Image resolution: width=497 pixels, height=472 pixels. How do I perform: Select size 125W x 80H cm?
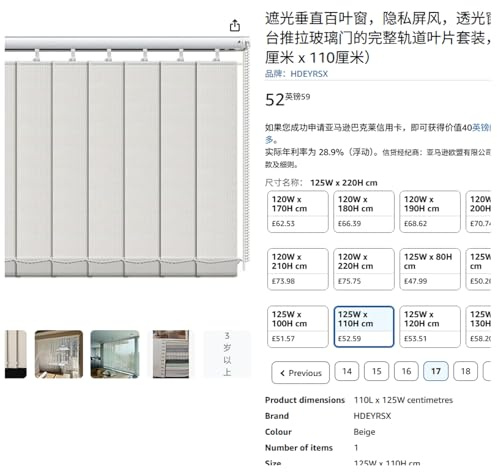pos(430,269)
